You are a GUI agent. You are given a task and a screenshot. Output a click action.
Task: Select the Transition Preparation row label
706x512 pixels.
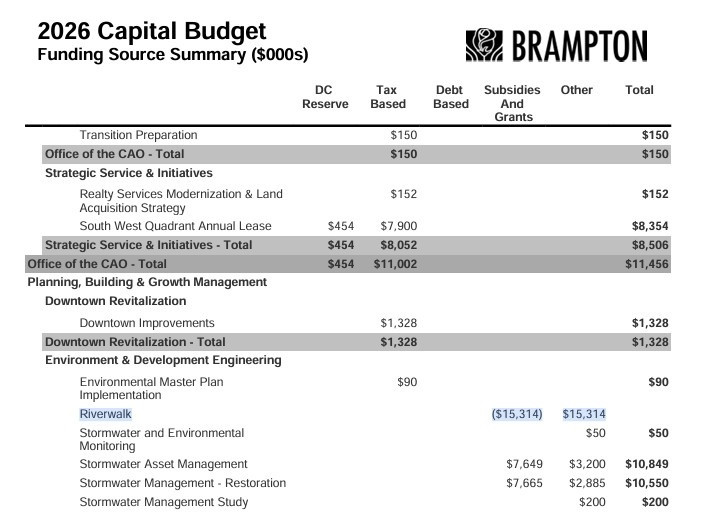tap(138, 135)
